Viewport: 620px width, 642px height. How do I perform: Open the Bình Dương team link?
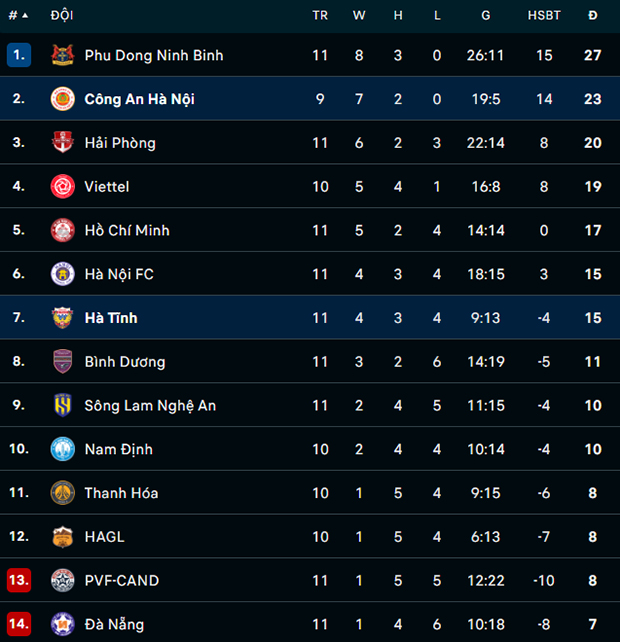(124, 362)
